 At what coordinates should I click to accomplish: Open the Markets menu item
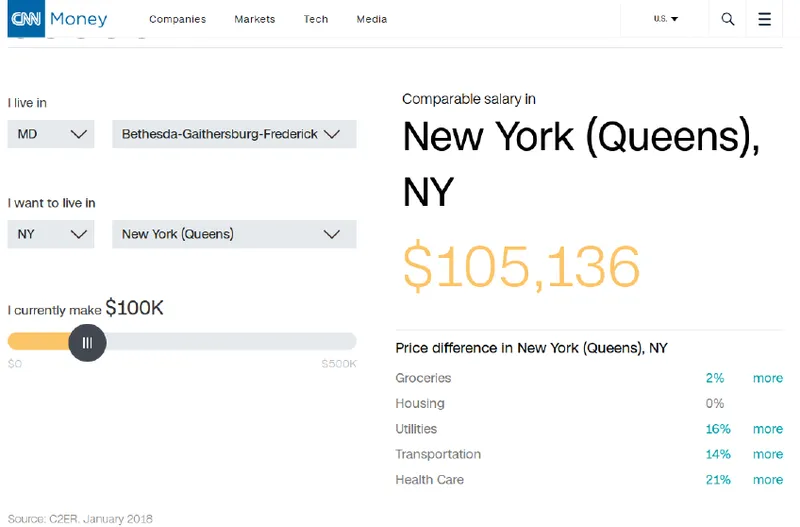255,19
